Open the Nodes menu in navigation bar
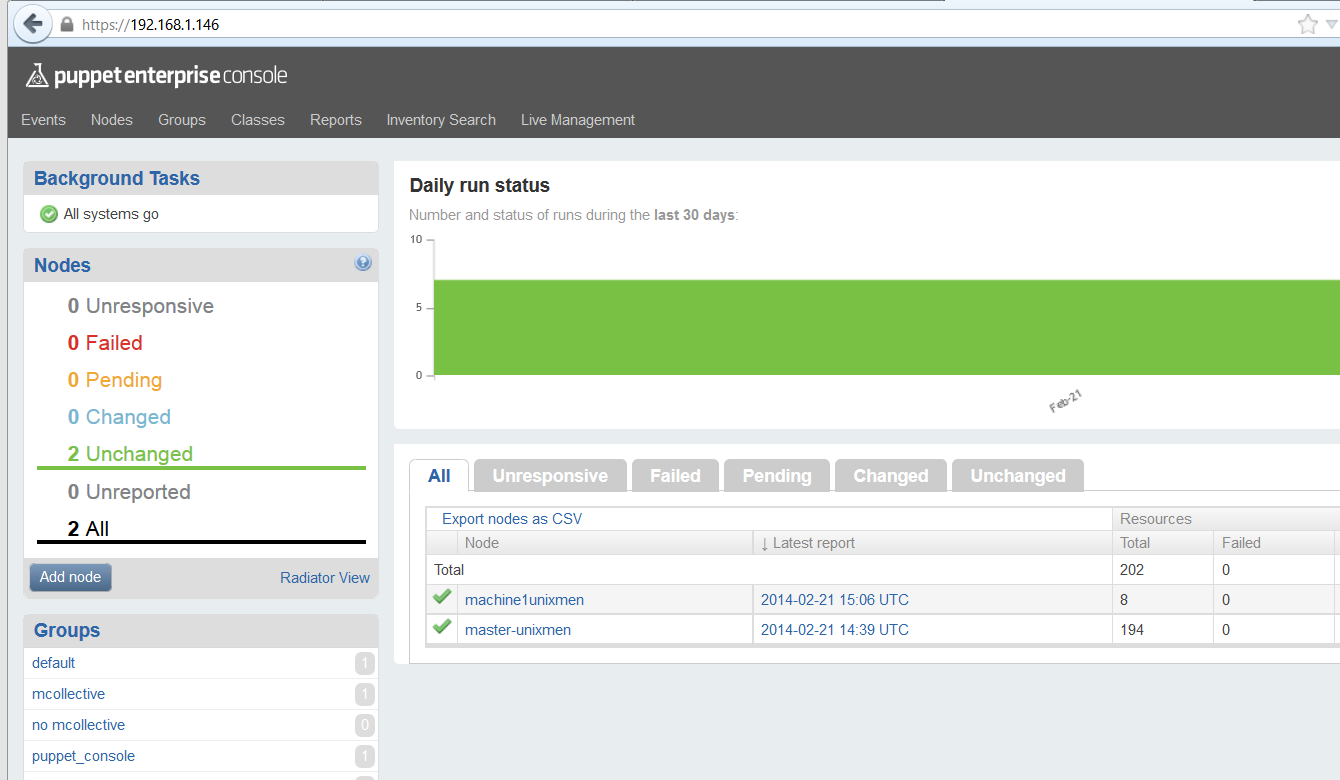Viewport: 1340px width, 780px height. pos(112,120)
